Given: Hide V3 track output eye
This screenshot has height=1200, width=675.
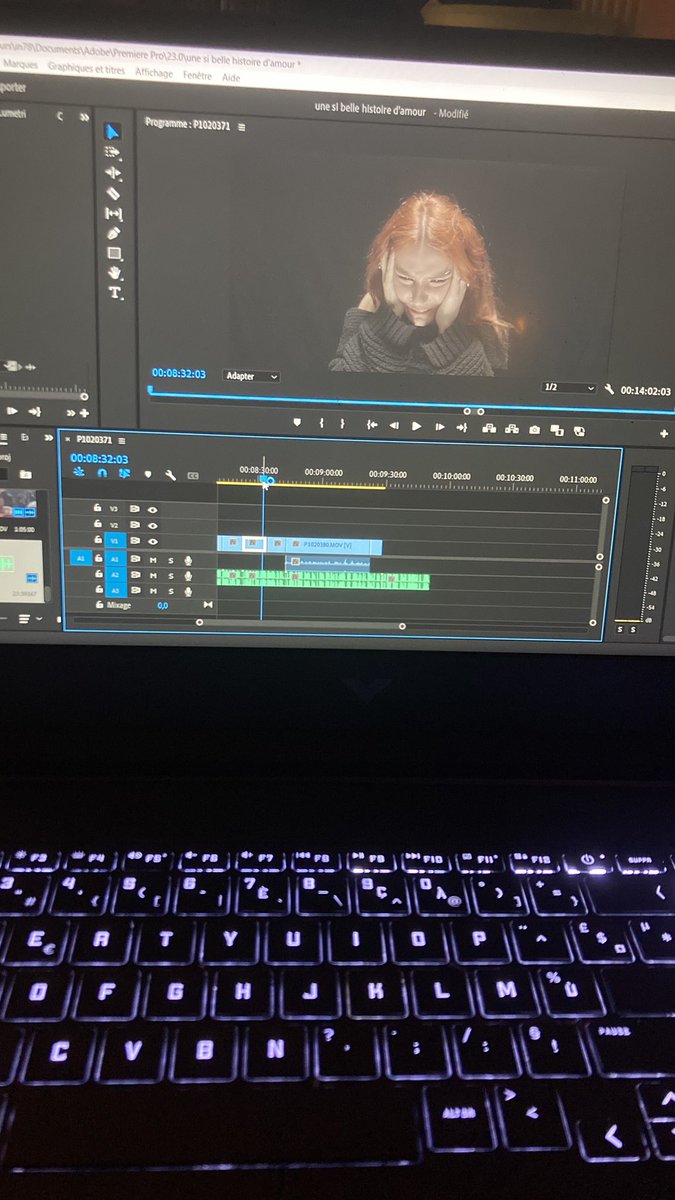Looking at the screenshot, I should pos(153,509).
